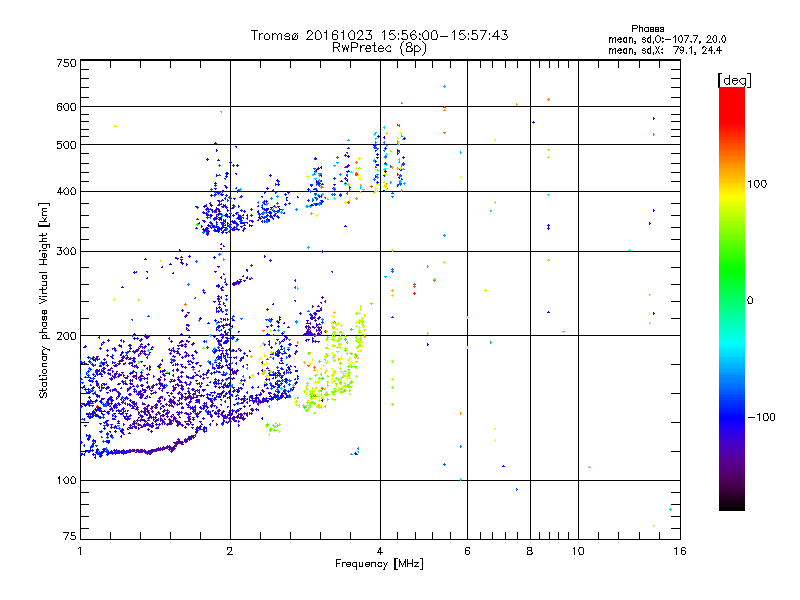
Task: Click the x-axis tick label '1'
Action: [80, 551]
